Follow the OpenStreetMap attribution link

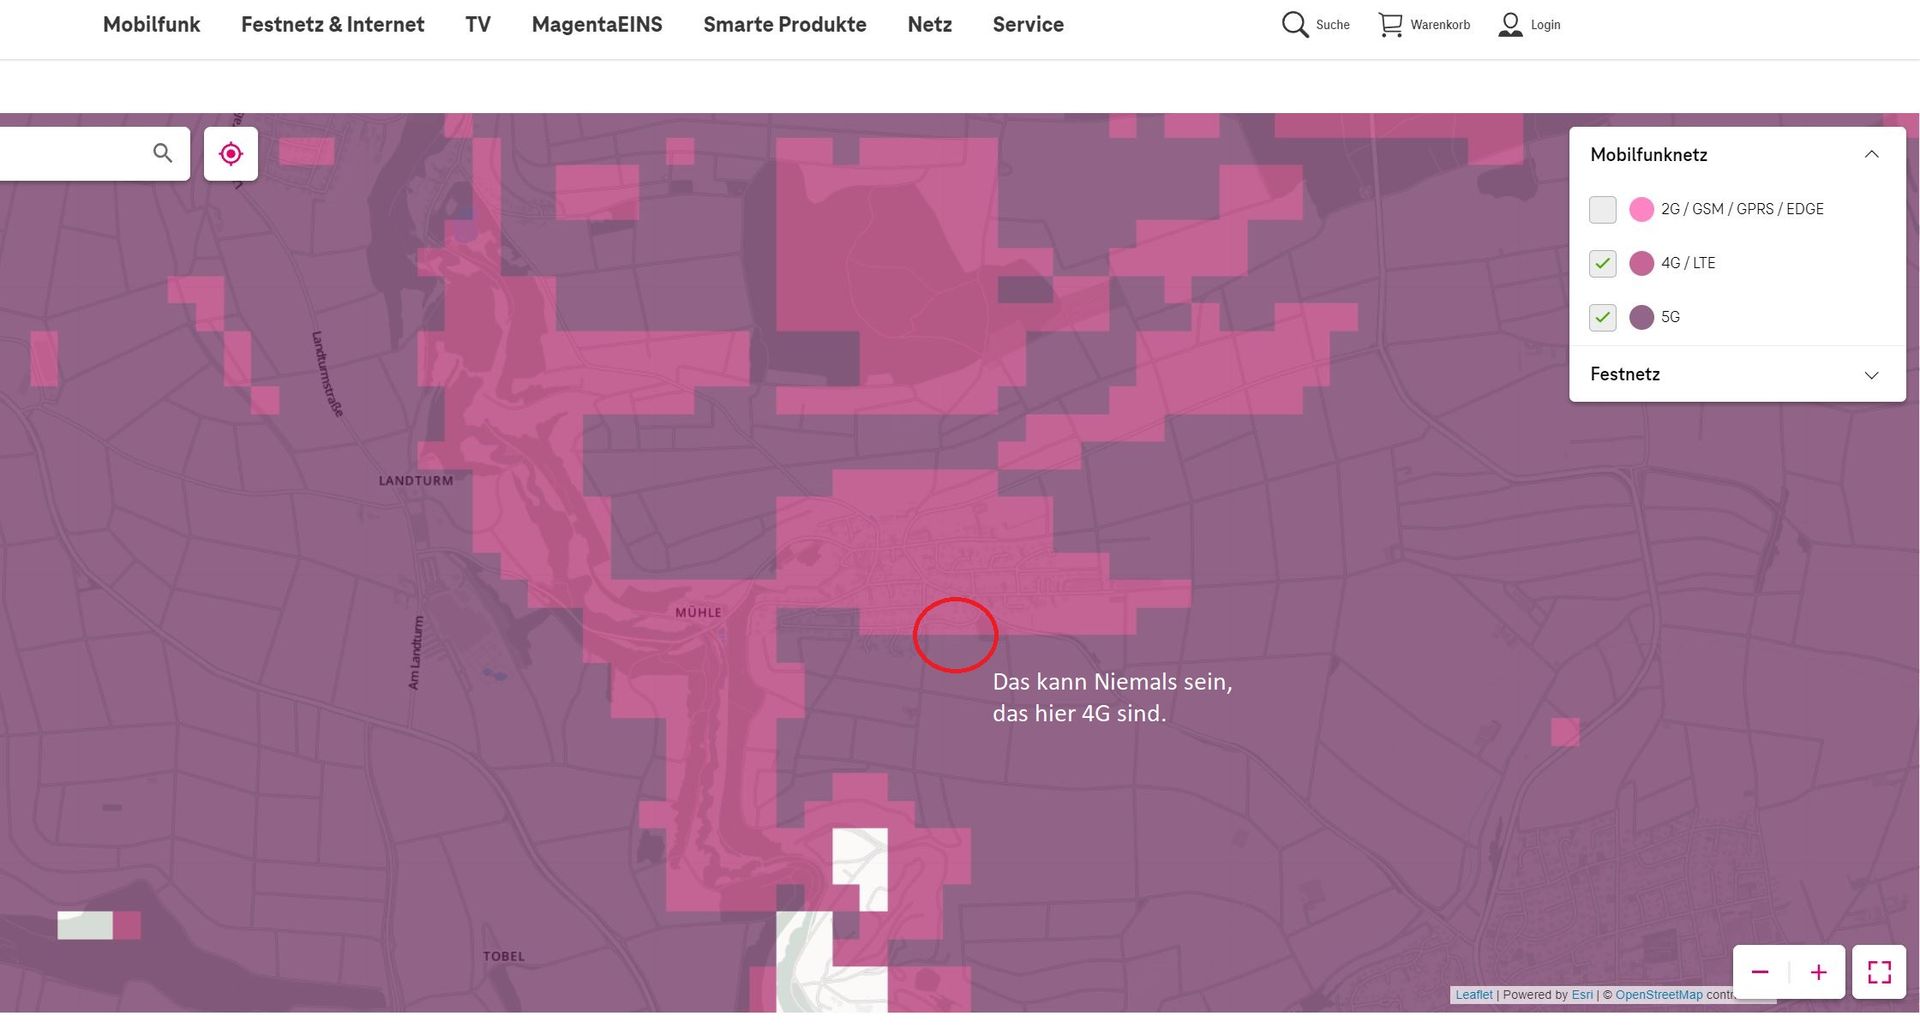pyautogui.click(x=1658, y=995)
